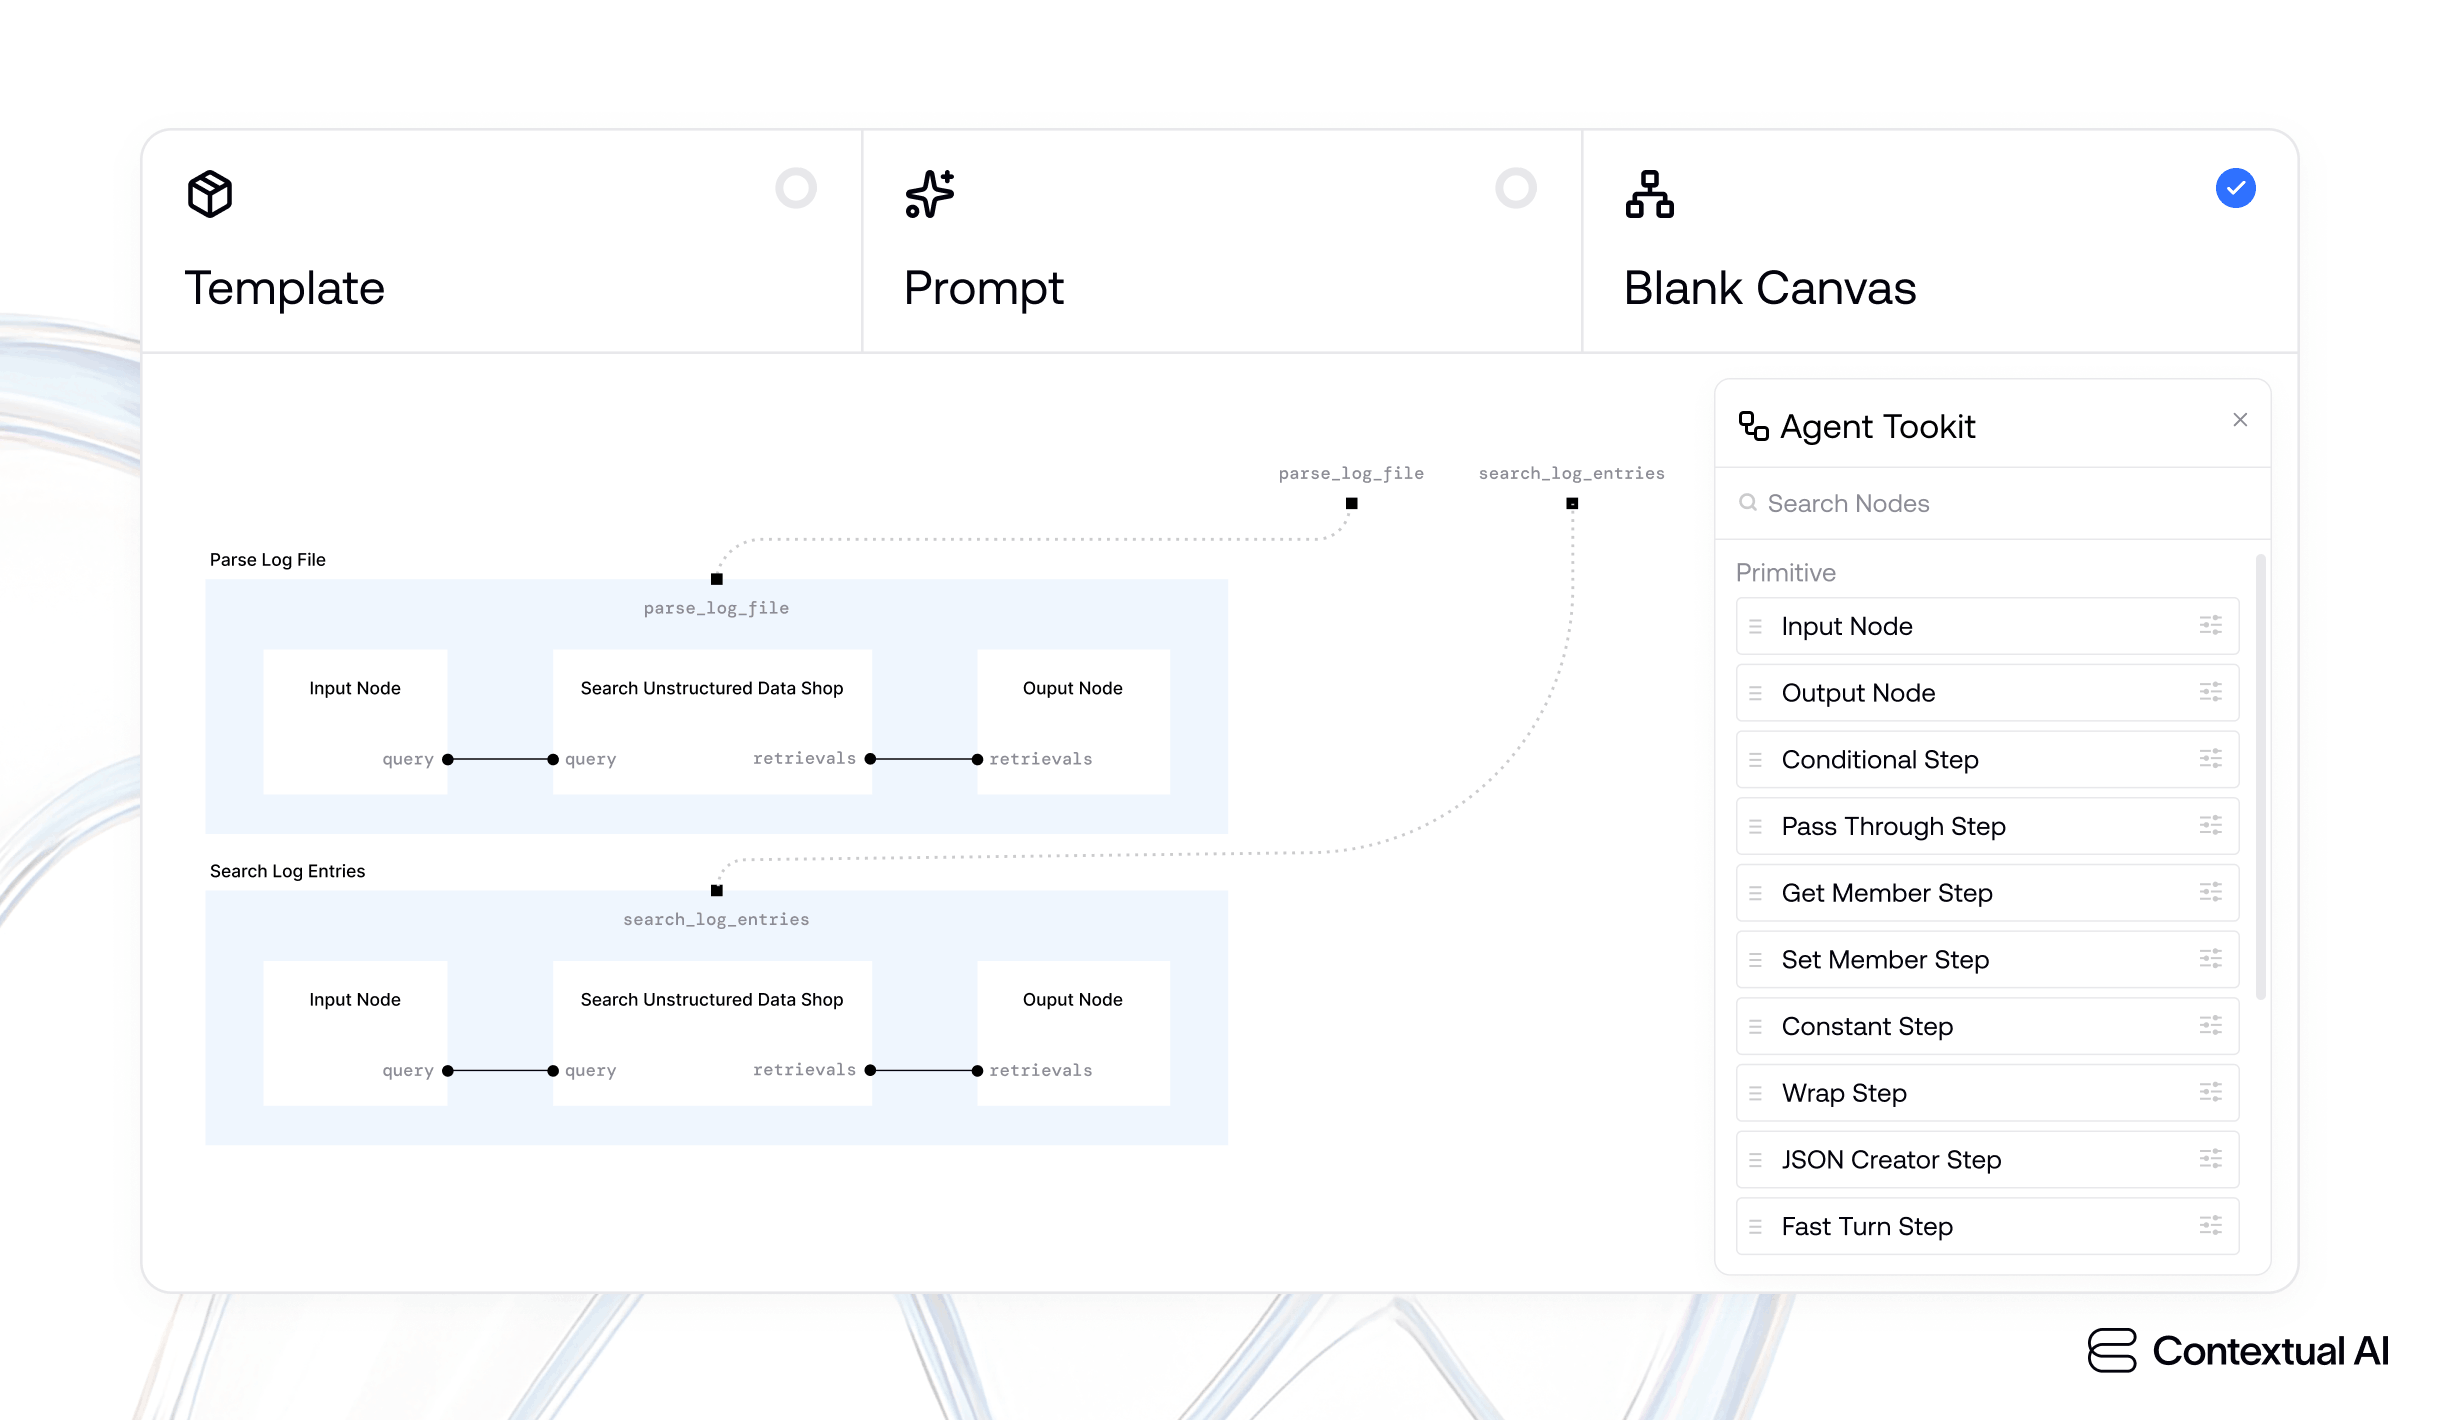Click the drag handle beside Conditional Step
2440x1420 pixels.
(1755, 760)
